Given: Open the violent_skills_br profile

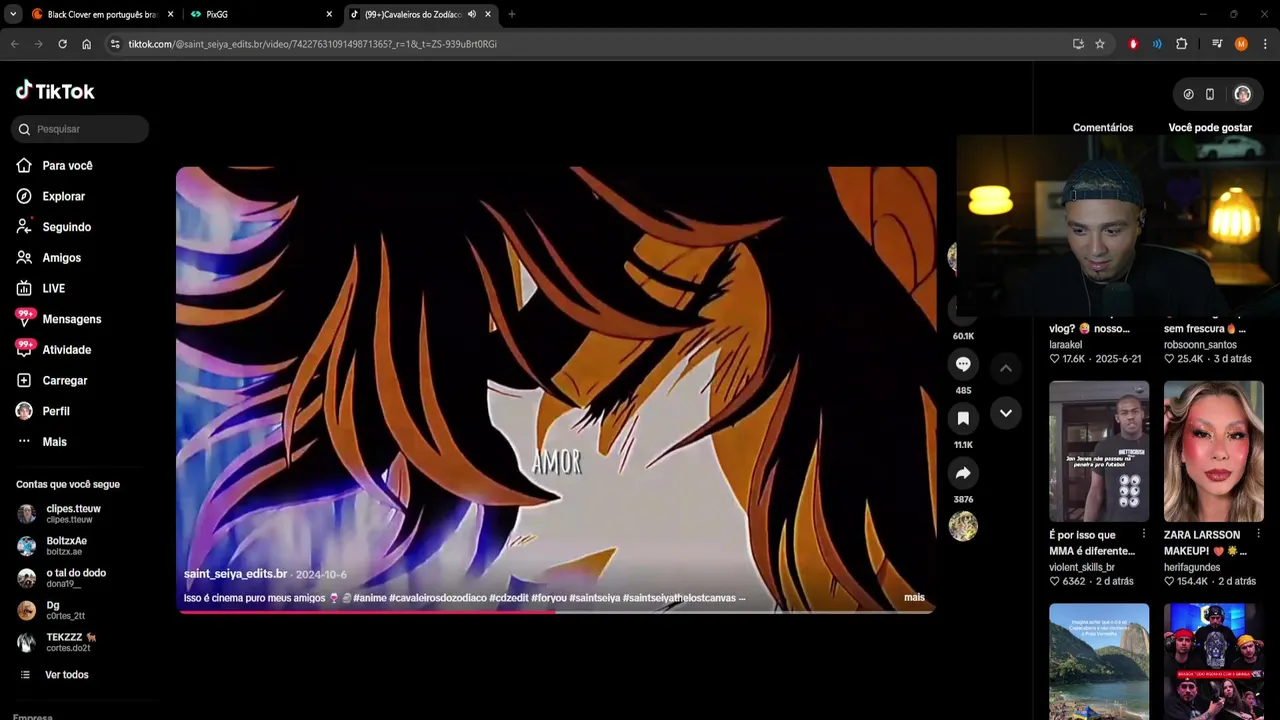Looking at the screenshot, I should (1082, 567).
